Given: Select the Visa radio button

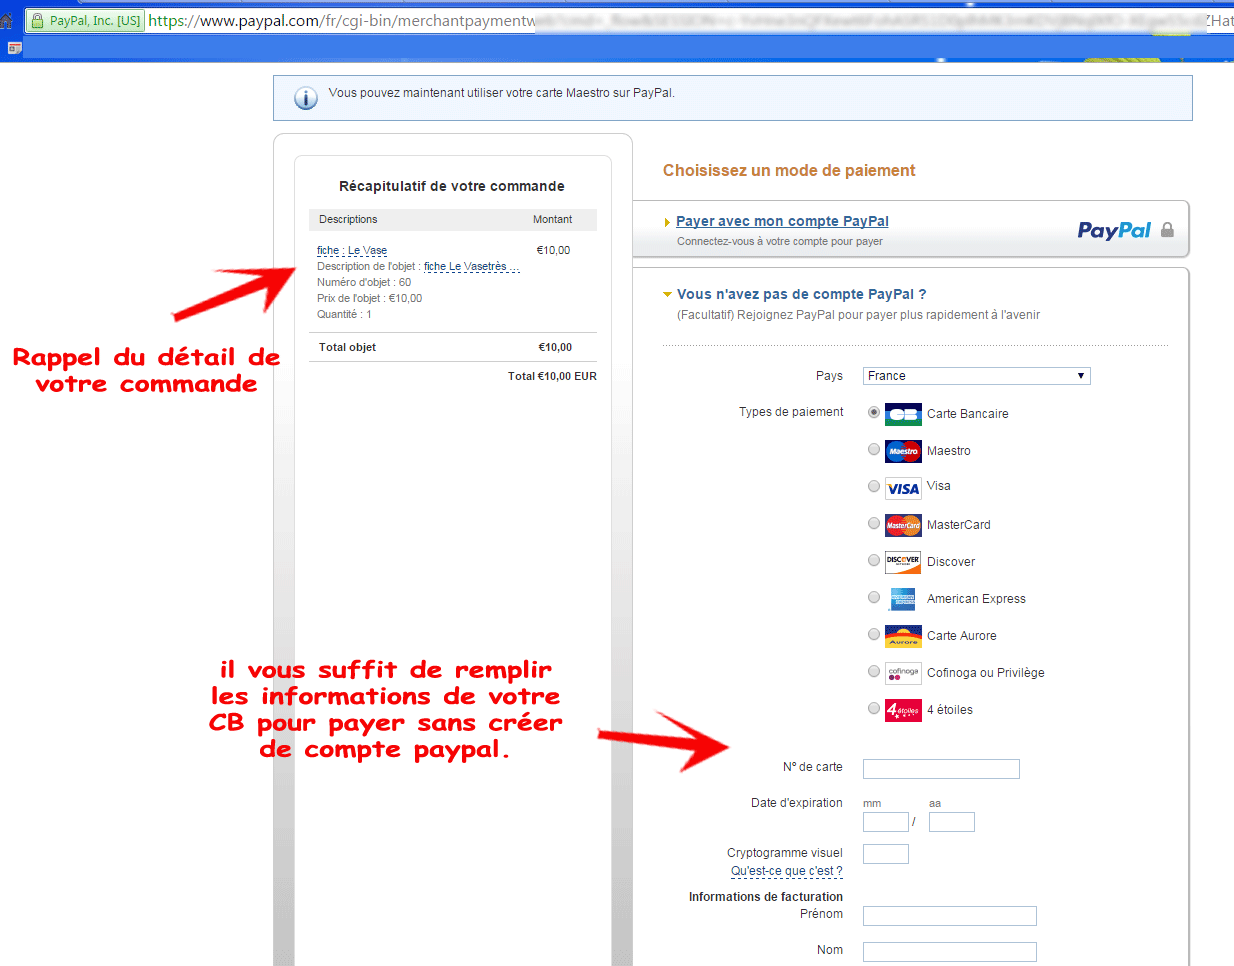Looking at the screenshot, I should 874,486.
